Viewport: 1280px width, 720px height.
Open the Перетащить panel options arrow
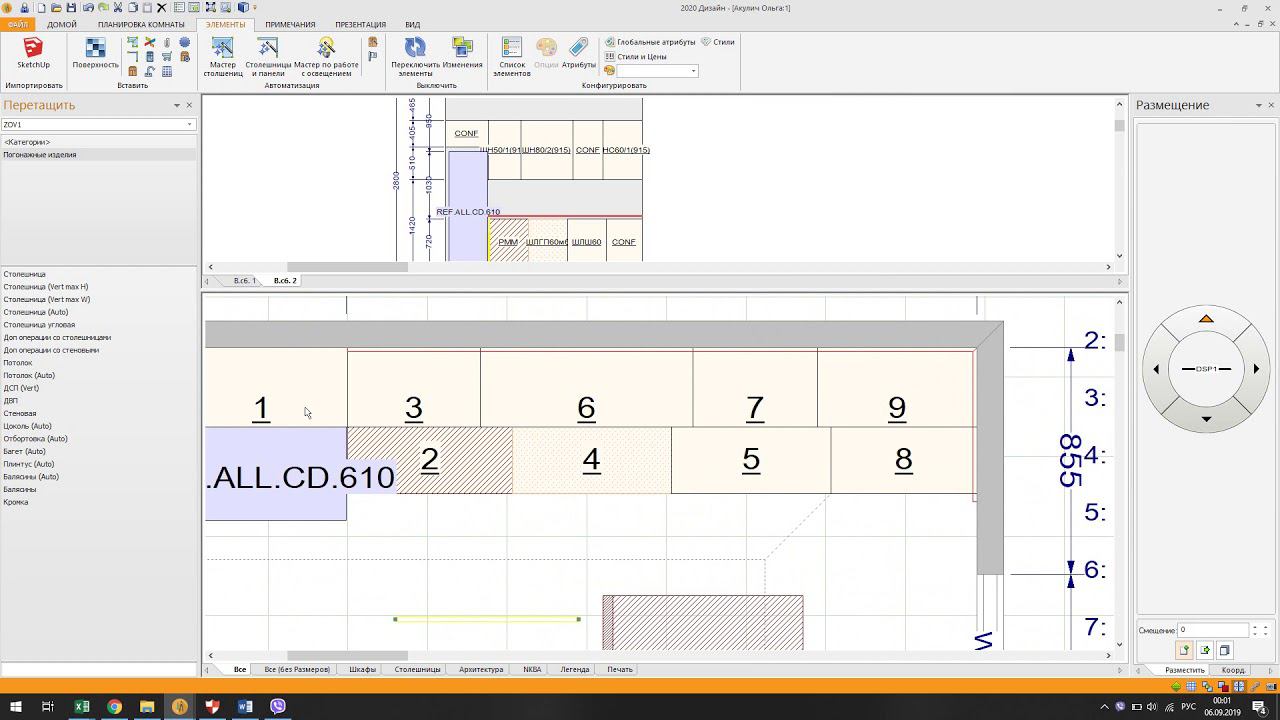click(177, 105)
